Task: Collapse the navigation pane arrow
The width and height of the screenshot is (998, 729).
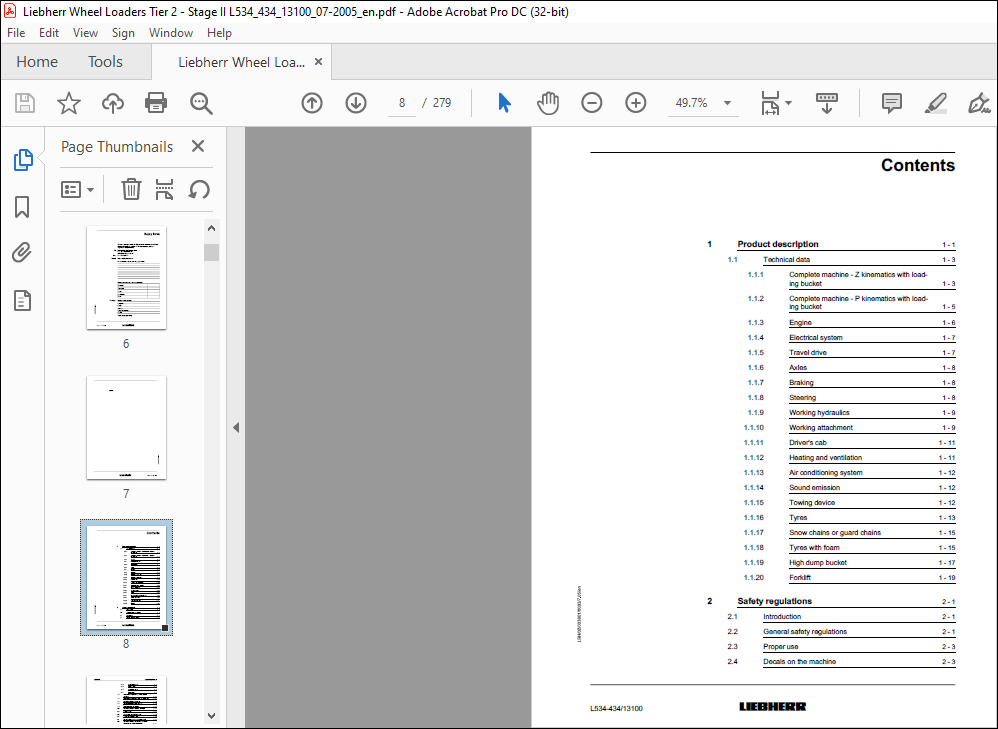Action: 236,427
